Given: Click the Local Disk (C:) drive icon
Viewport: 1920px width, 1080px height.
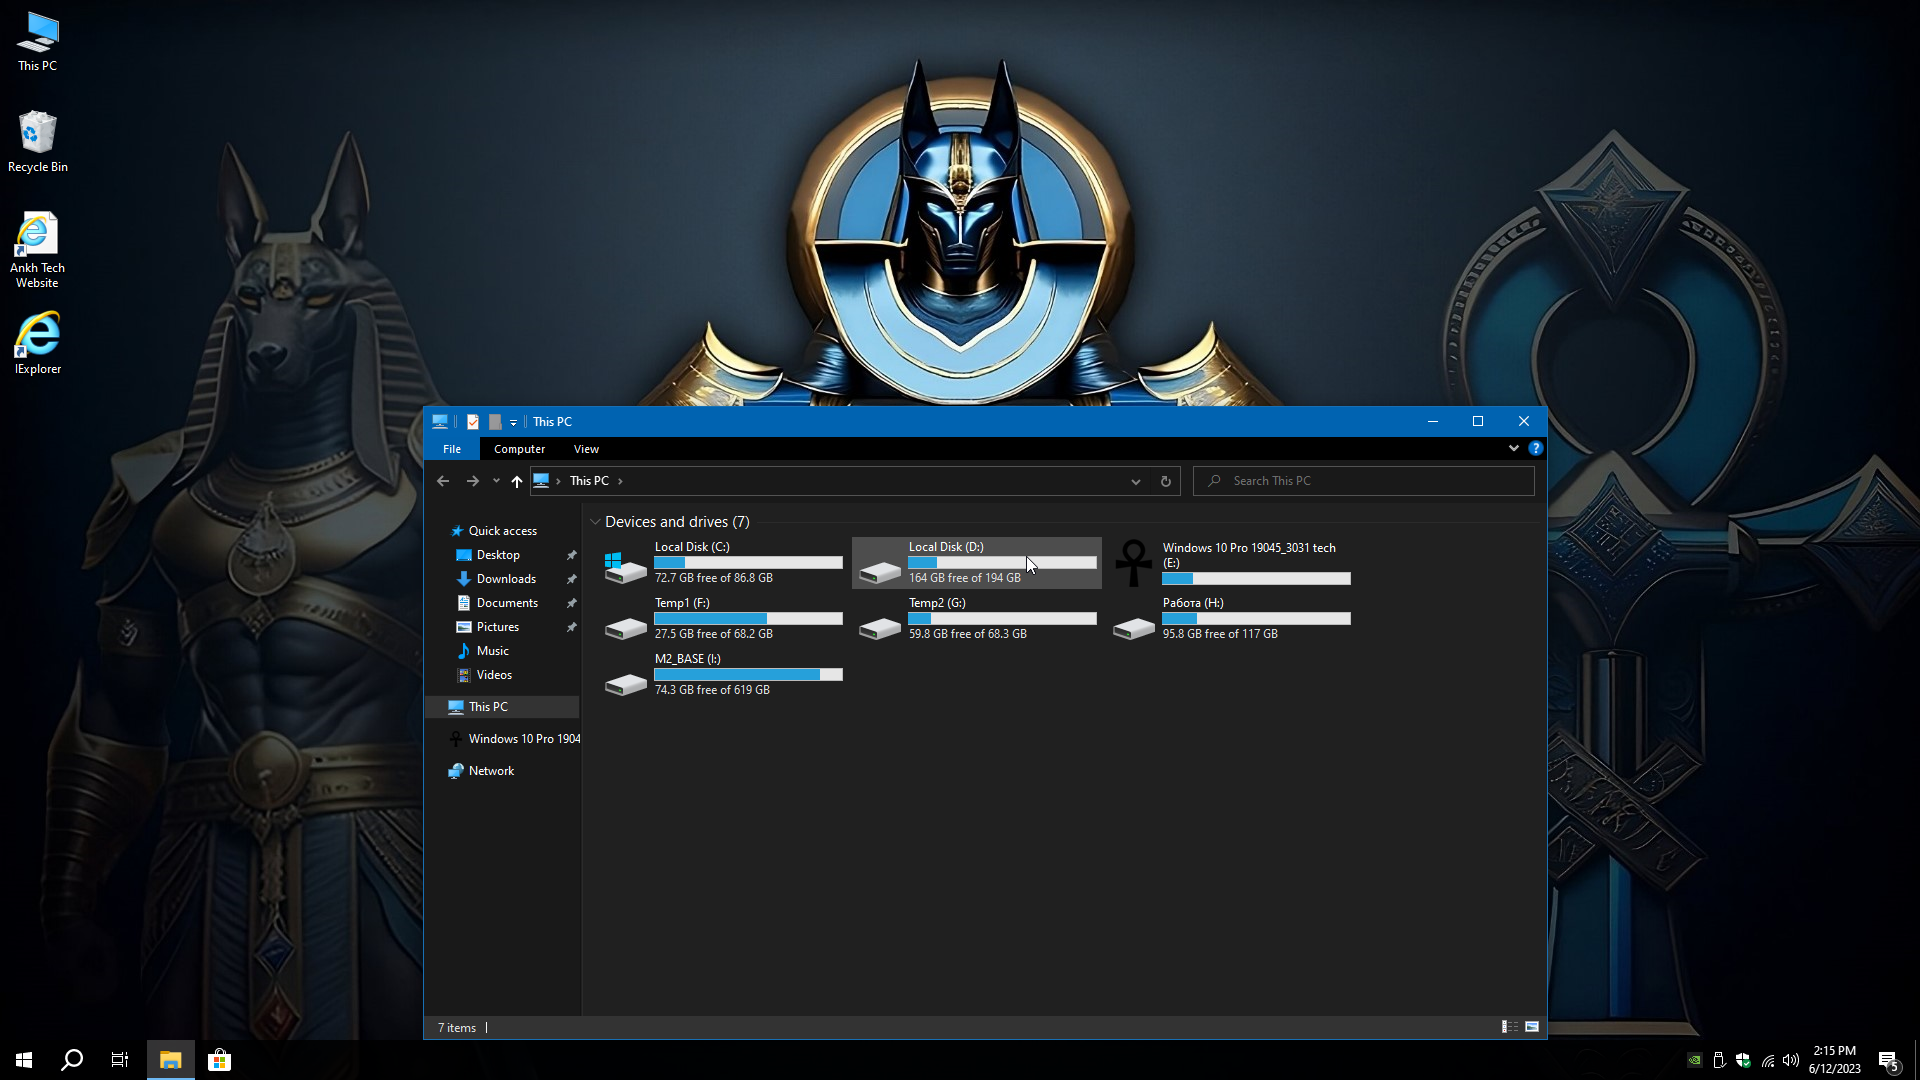Looking at the screenshot, I should 626,566.
